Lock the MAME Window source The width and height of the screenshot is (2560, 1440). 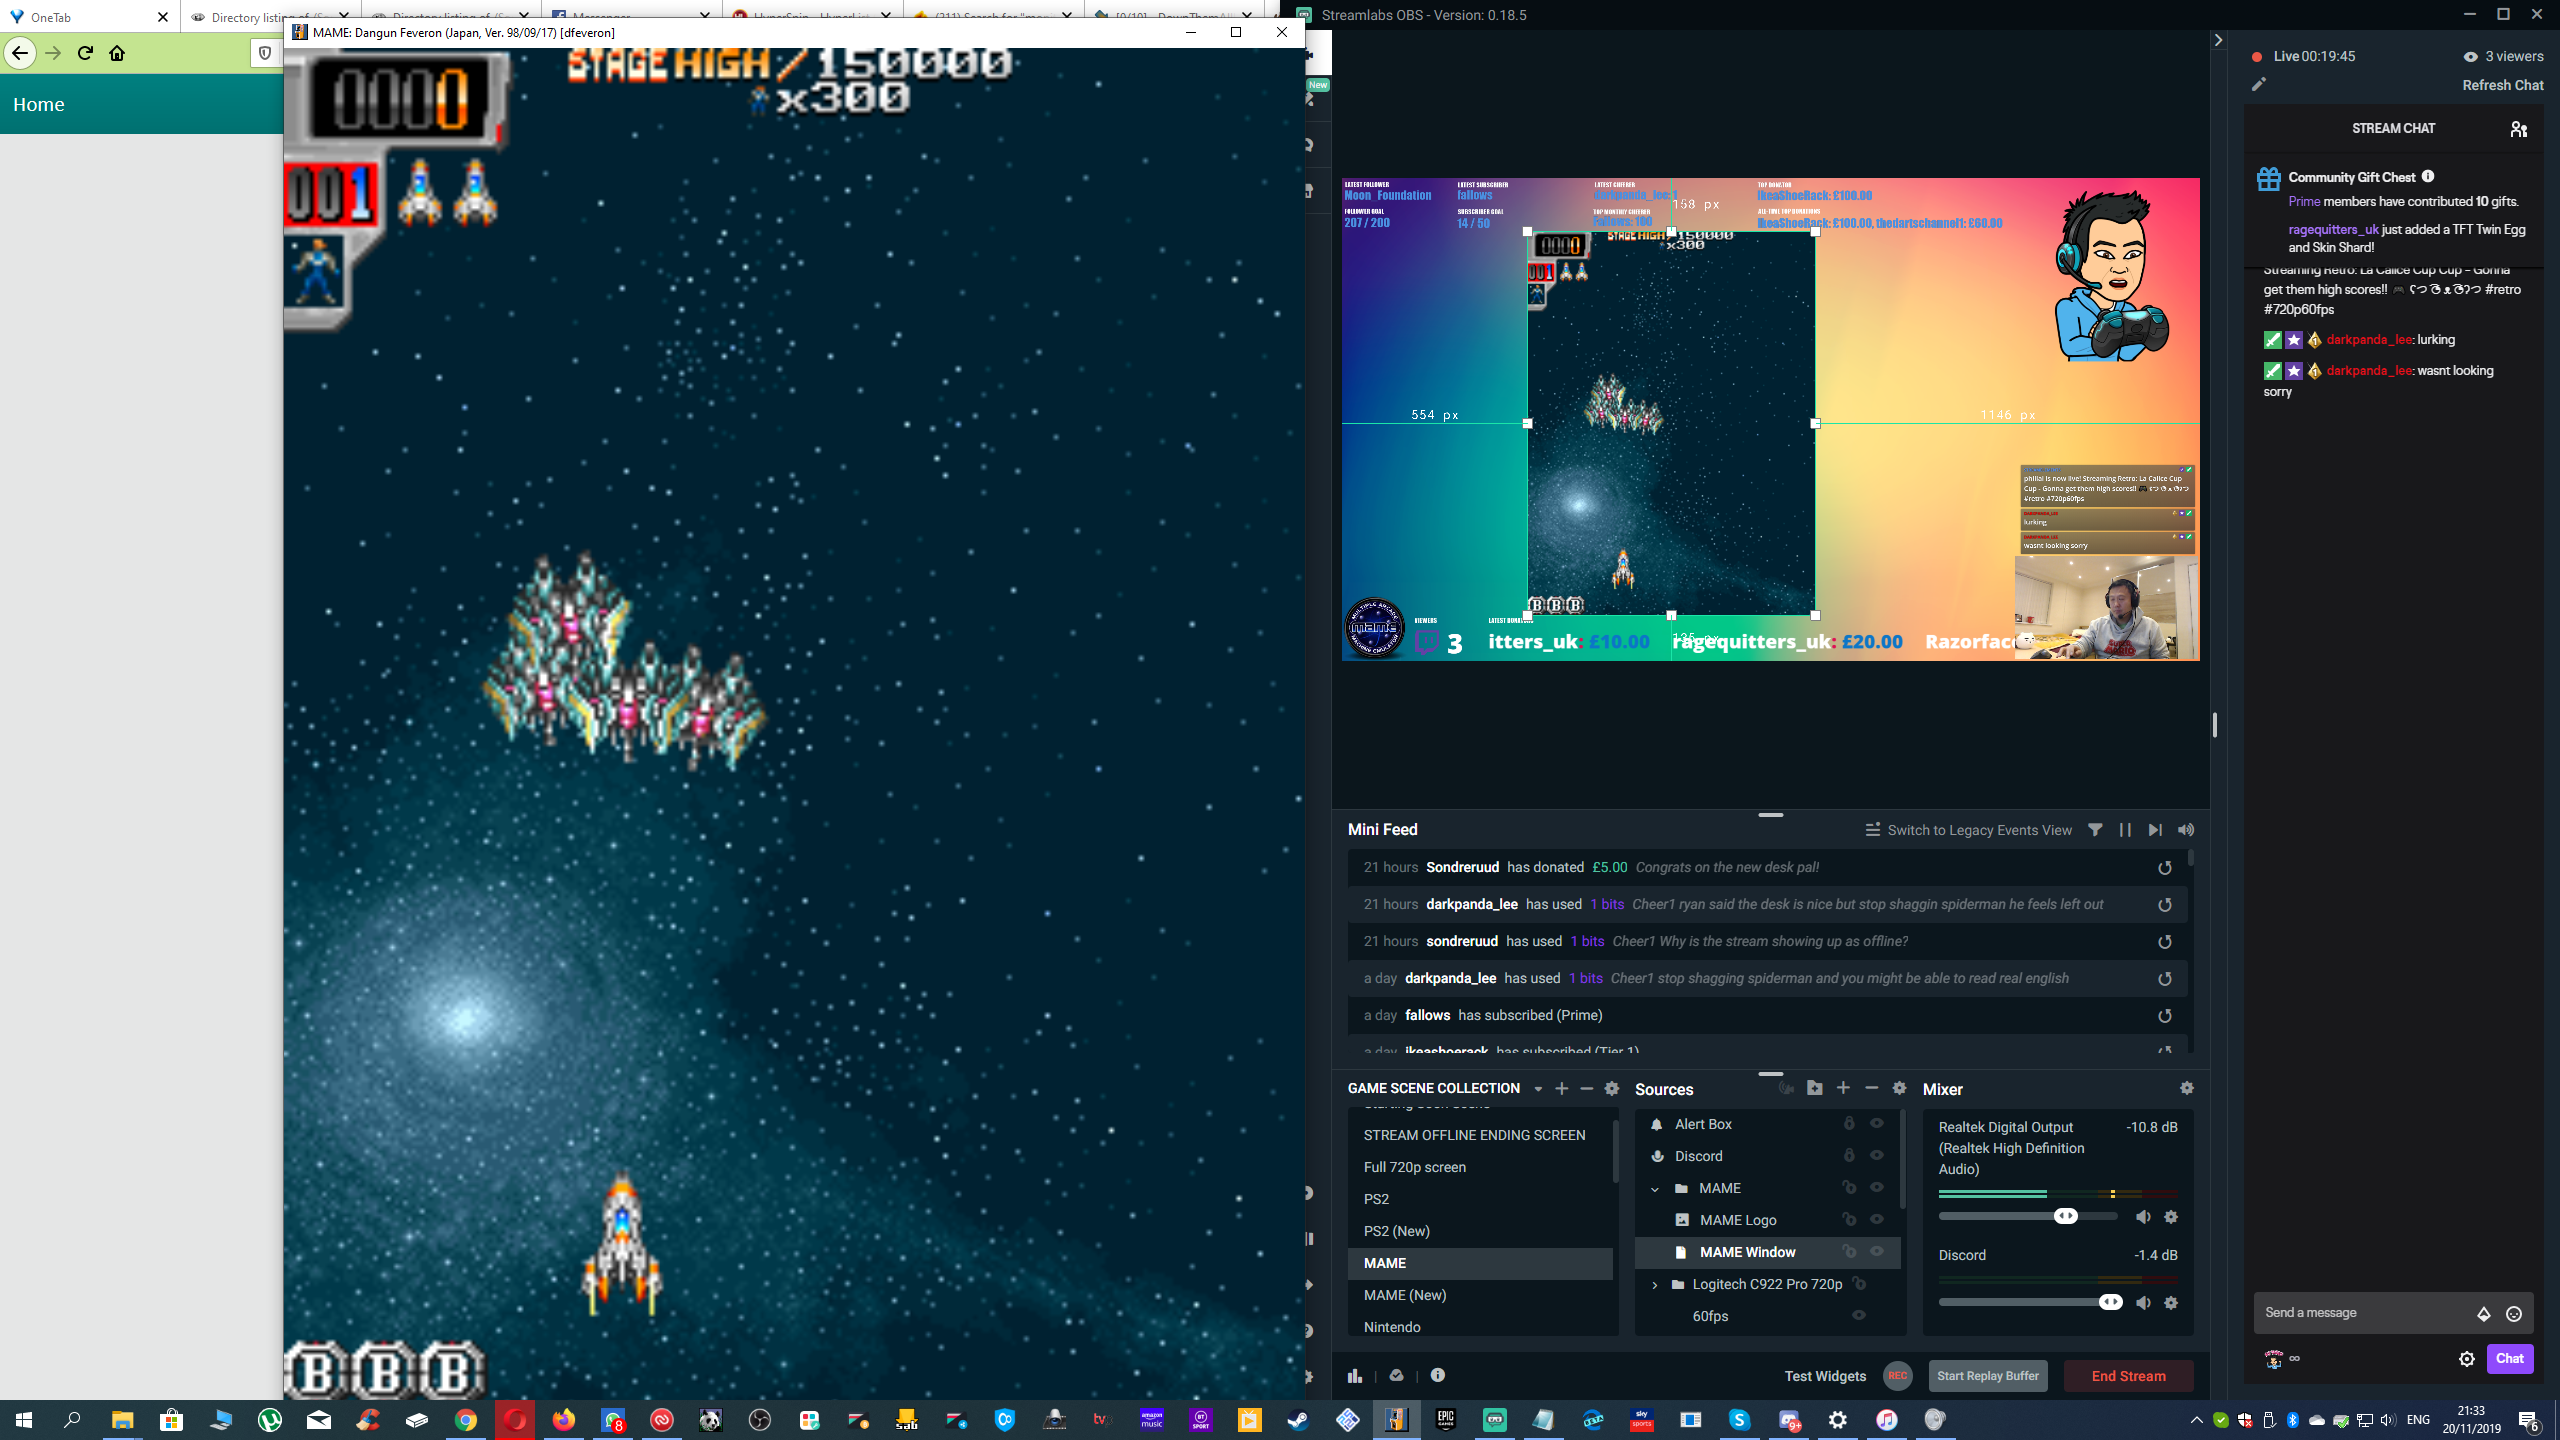point(1849,1252)
